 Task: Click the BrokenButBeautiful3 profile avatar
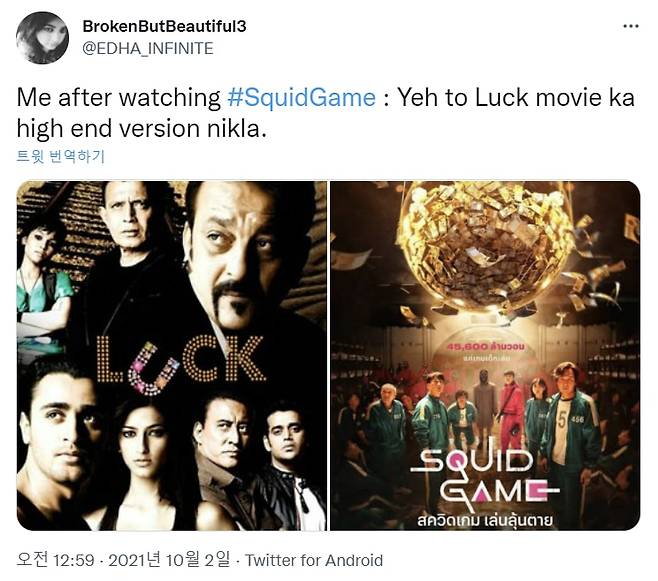click(x=42, y=38)
